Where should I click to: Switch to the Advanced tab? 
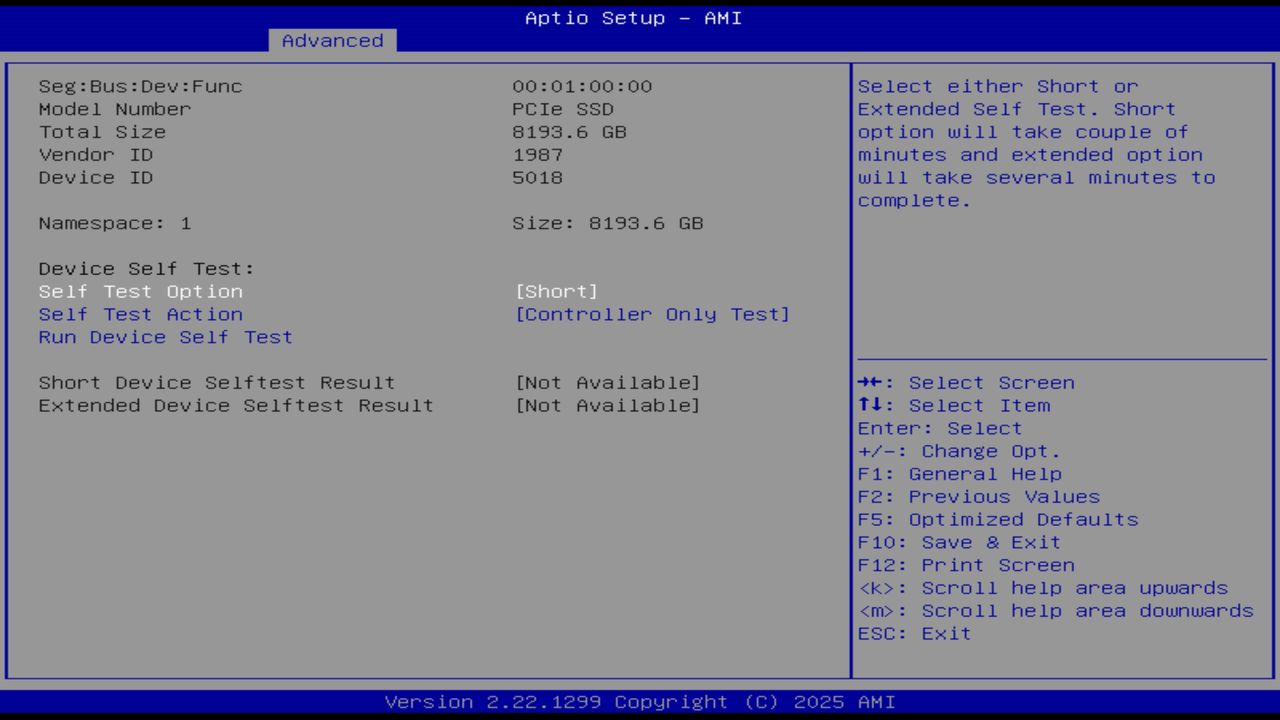(x=332, y=40)
